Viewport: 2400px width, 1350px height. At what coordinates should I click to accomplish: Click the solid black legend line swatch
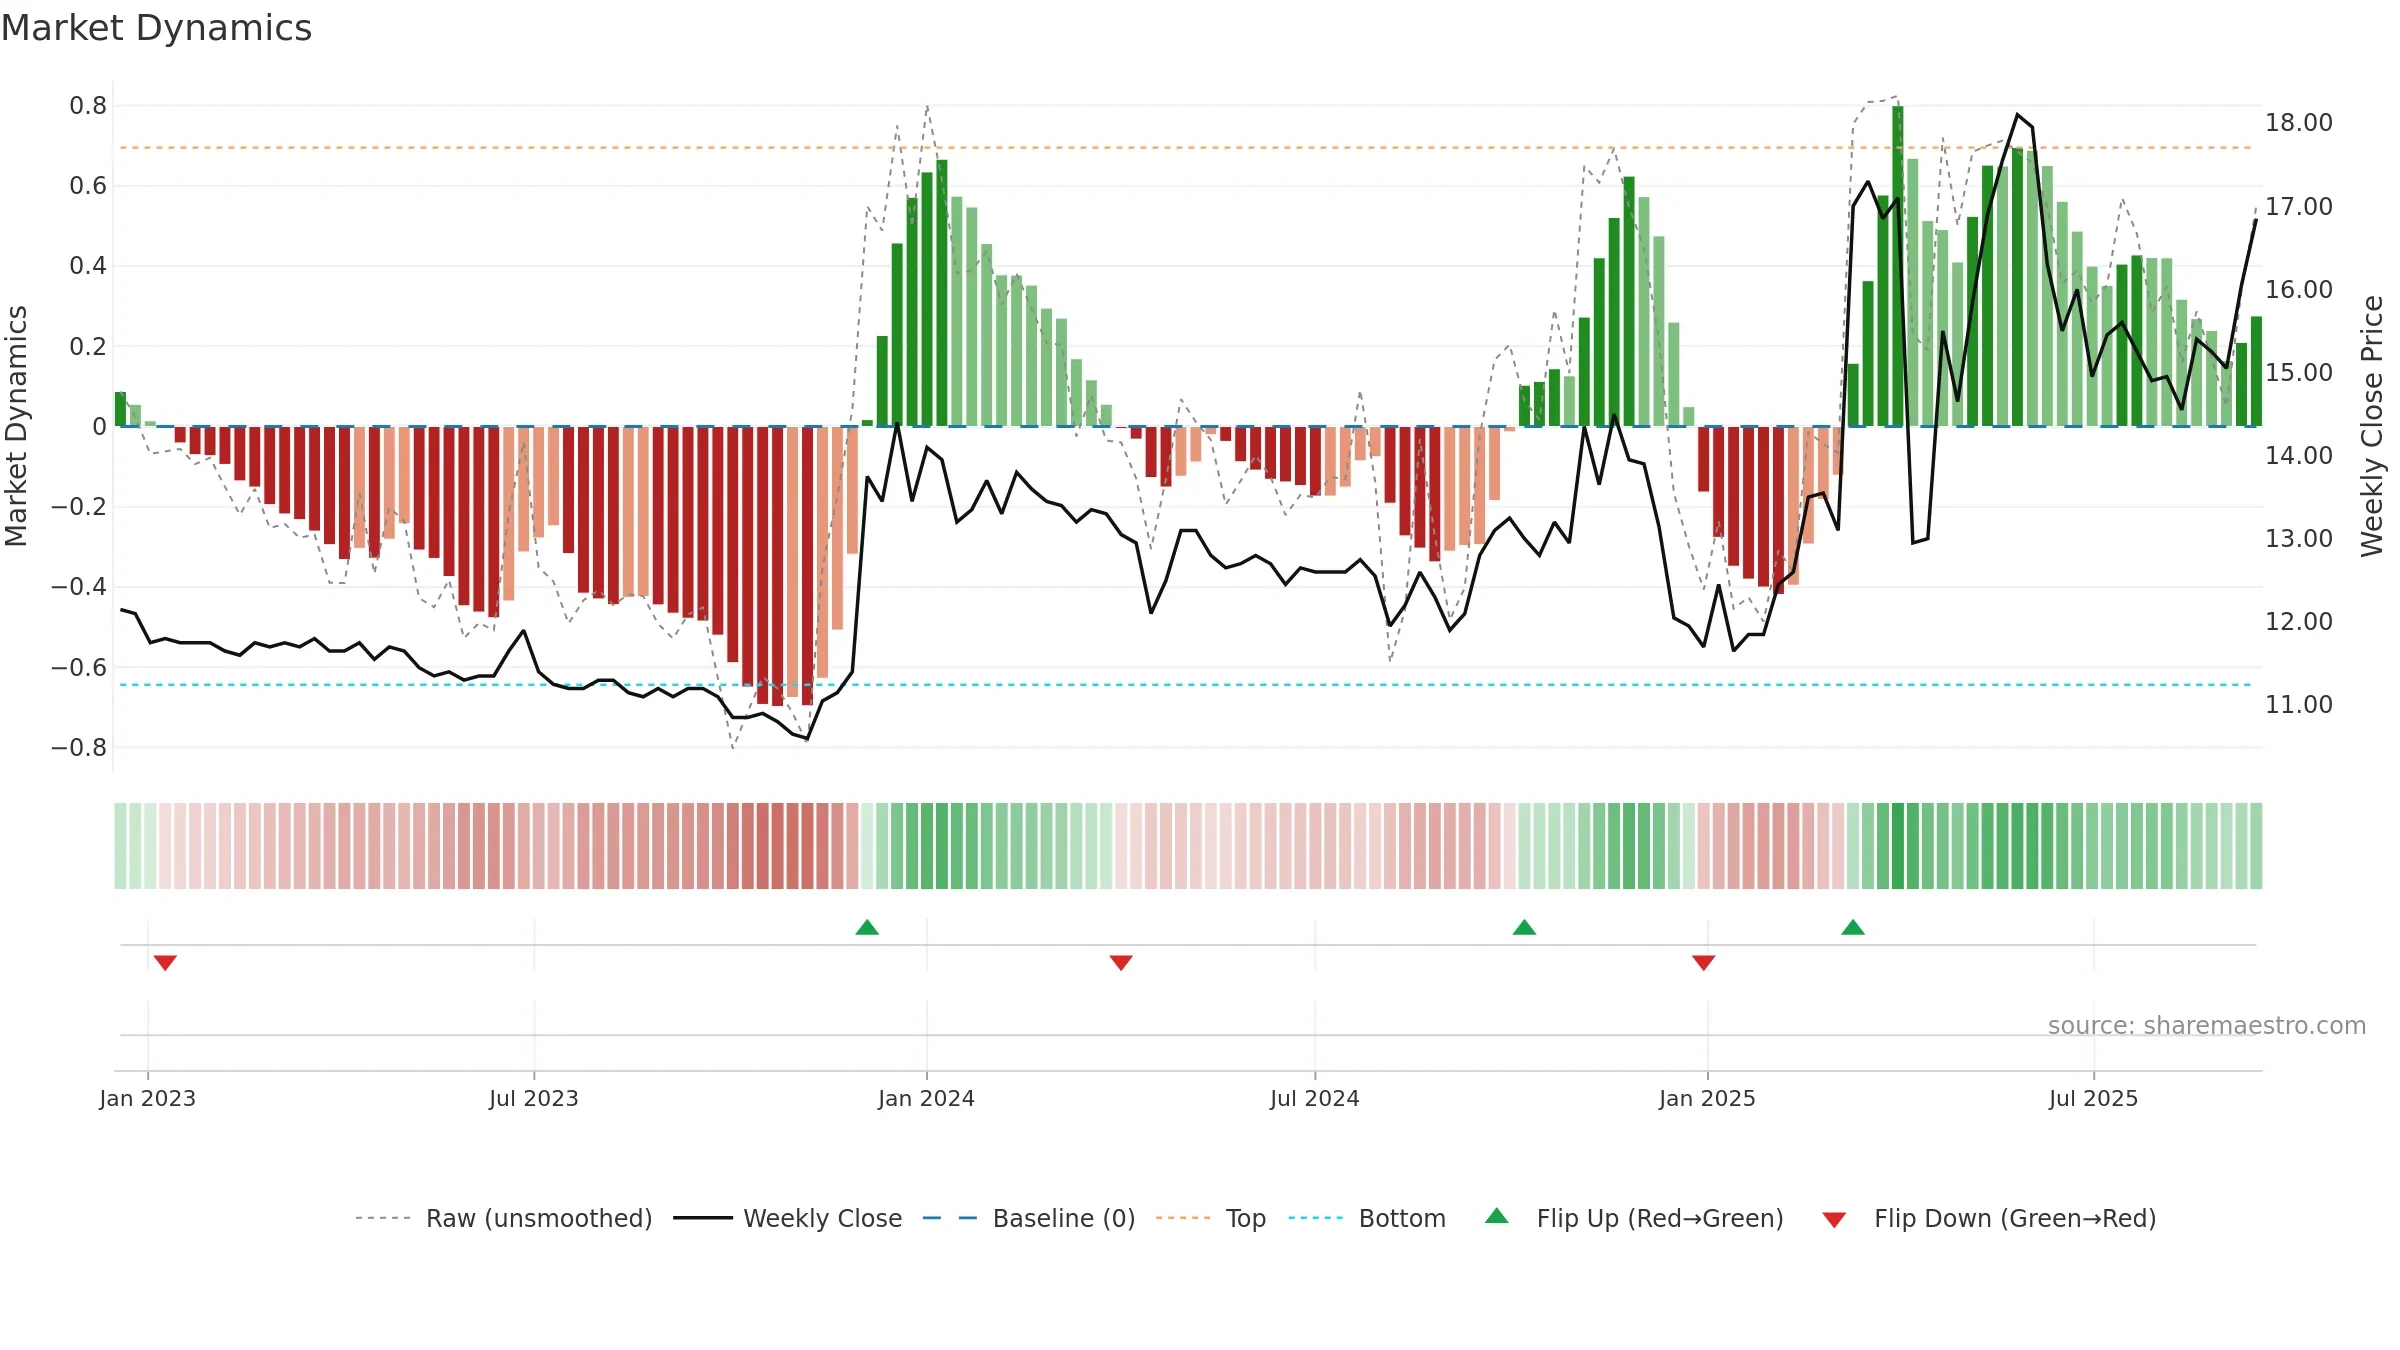click(703, 1218)
